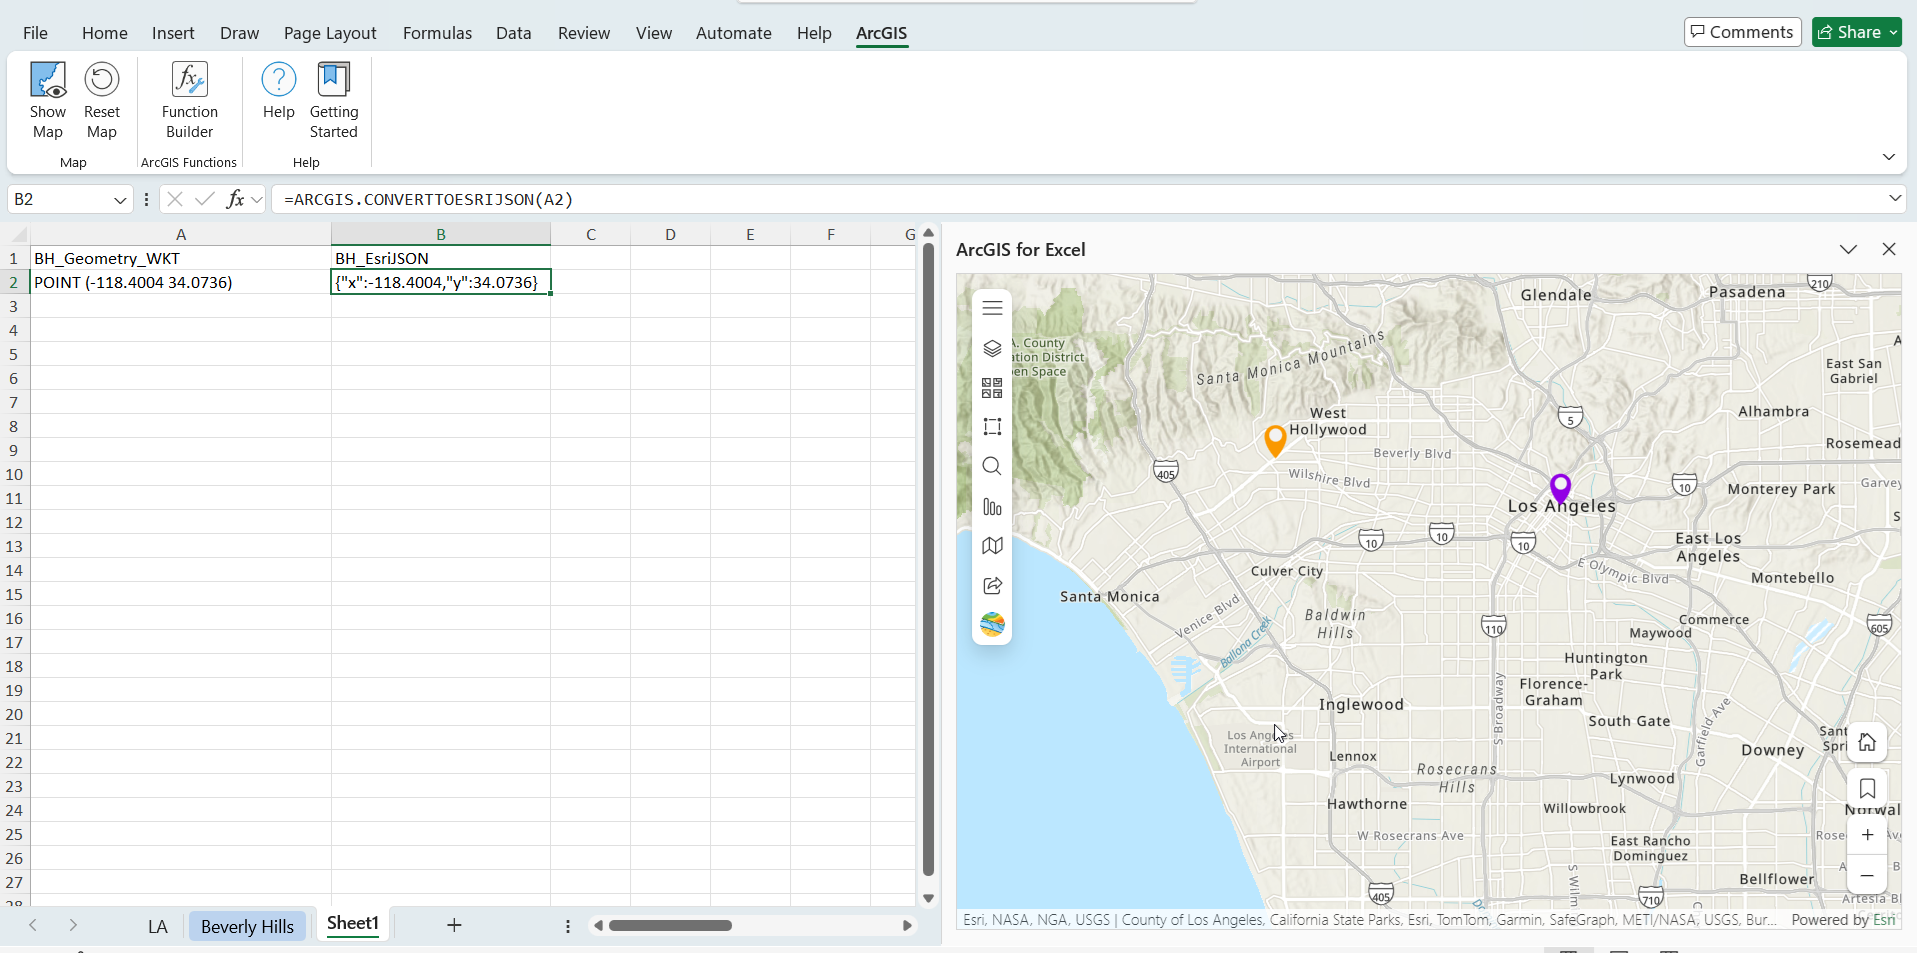Open the basemap gallery grid icon

(991, 388)
